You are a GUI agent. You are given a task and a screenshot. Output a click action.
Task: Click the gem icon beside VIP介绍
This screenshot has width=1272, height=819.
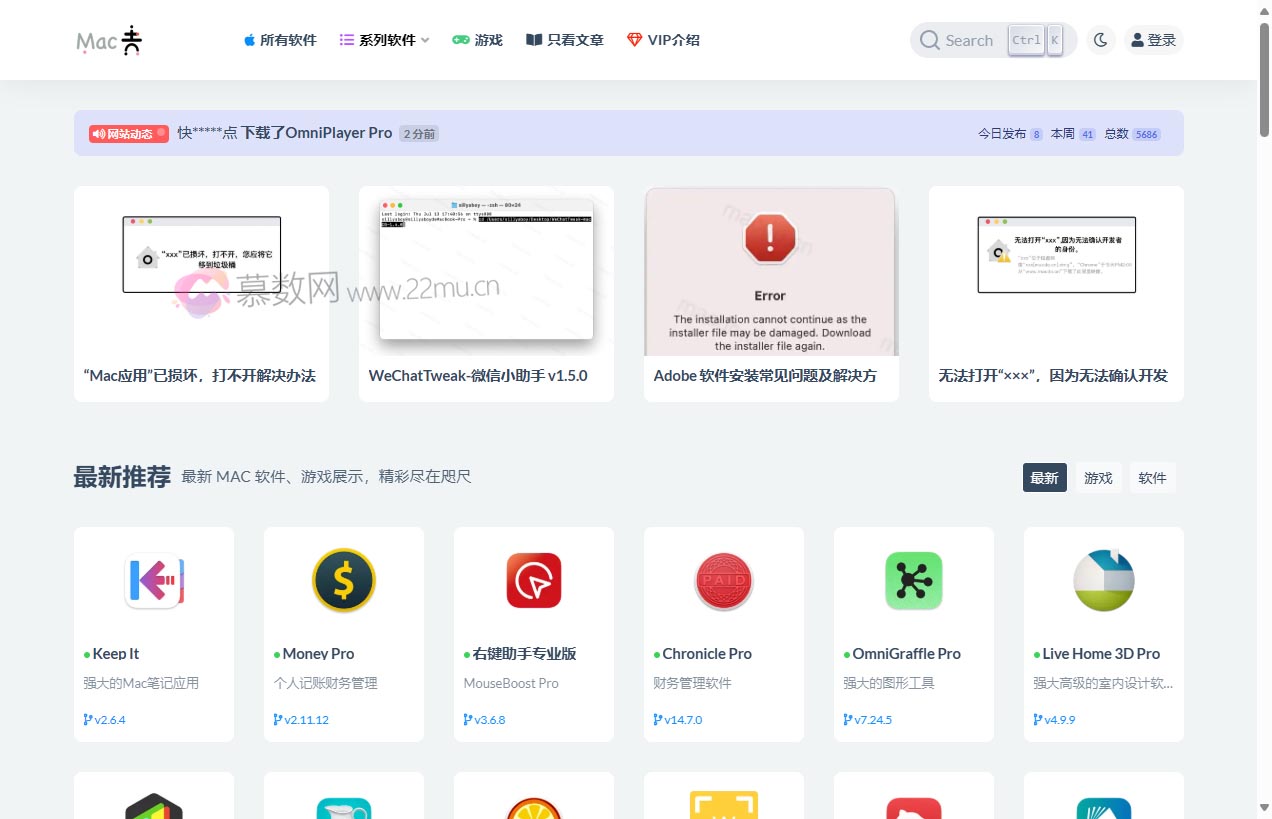[x=634, y=40]
